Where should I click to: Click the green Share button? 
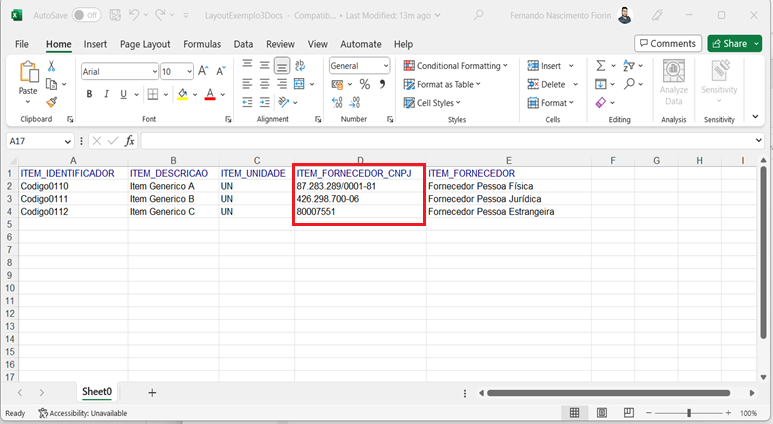pos(734,44)
